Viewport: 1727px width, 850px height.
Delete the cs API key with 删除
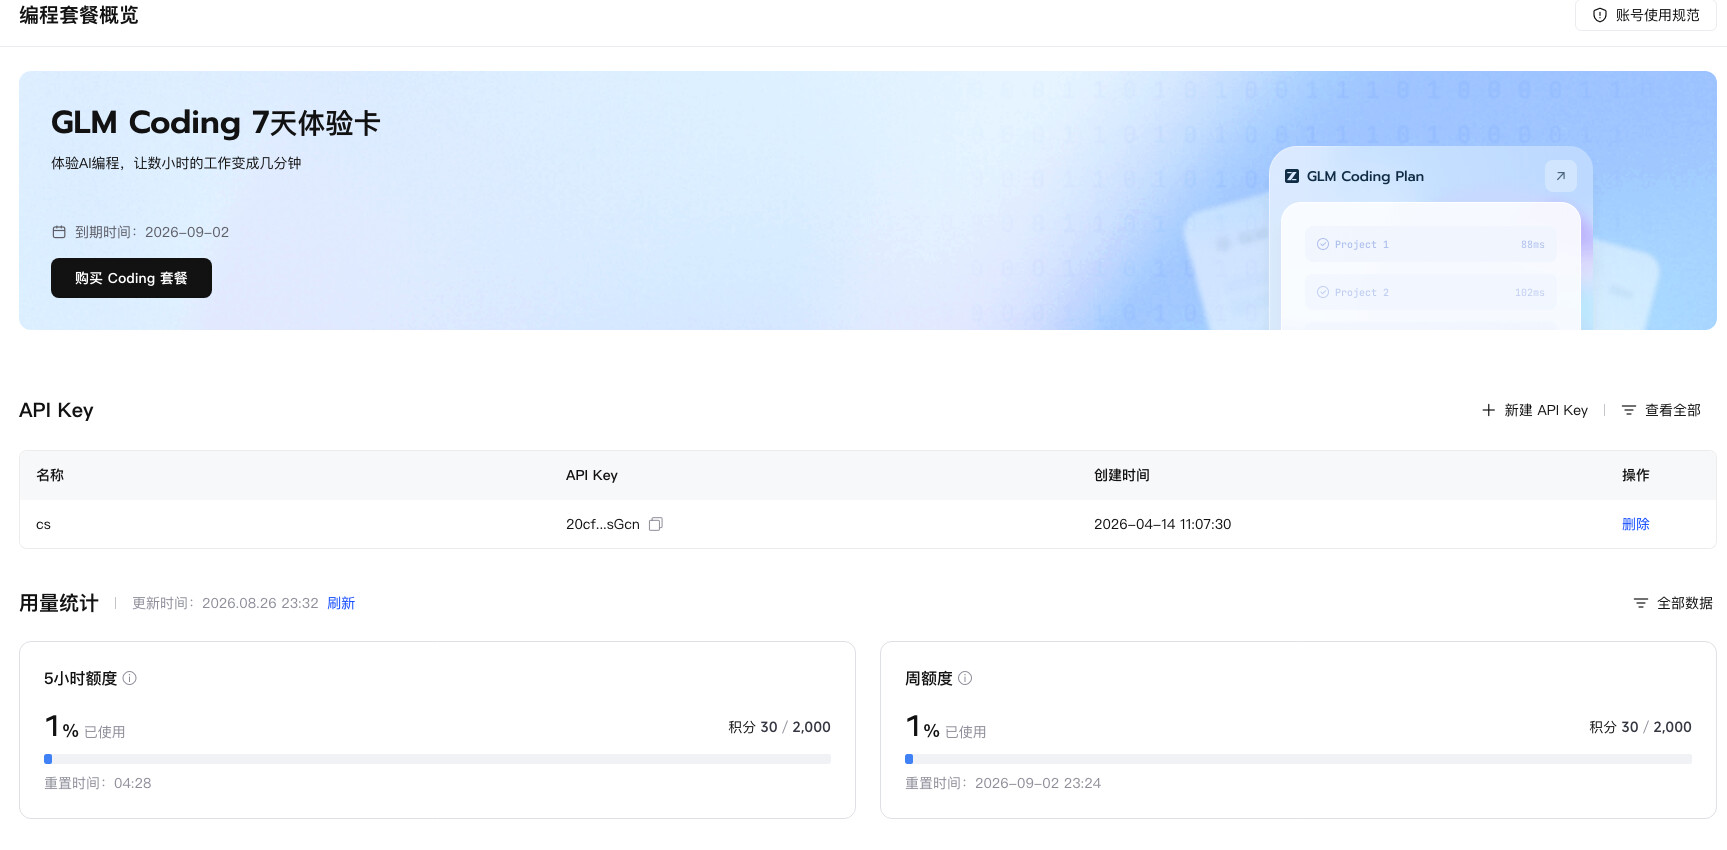tap(1636, 524)
